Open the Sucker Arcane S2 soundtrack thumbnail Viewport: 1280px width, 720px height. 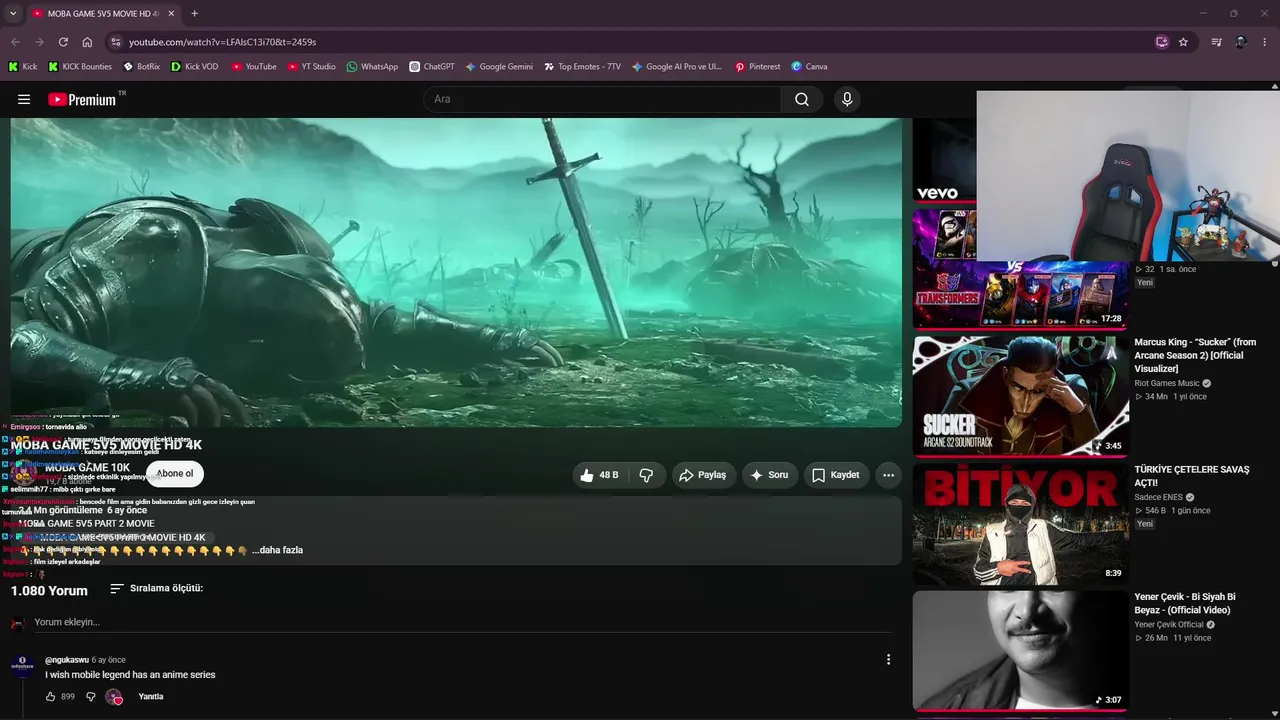pyautogui.click(x=1020, y=395)
